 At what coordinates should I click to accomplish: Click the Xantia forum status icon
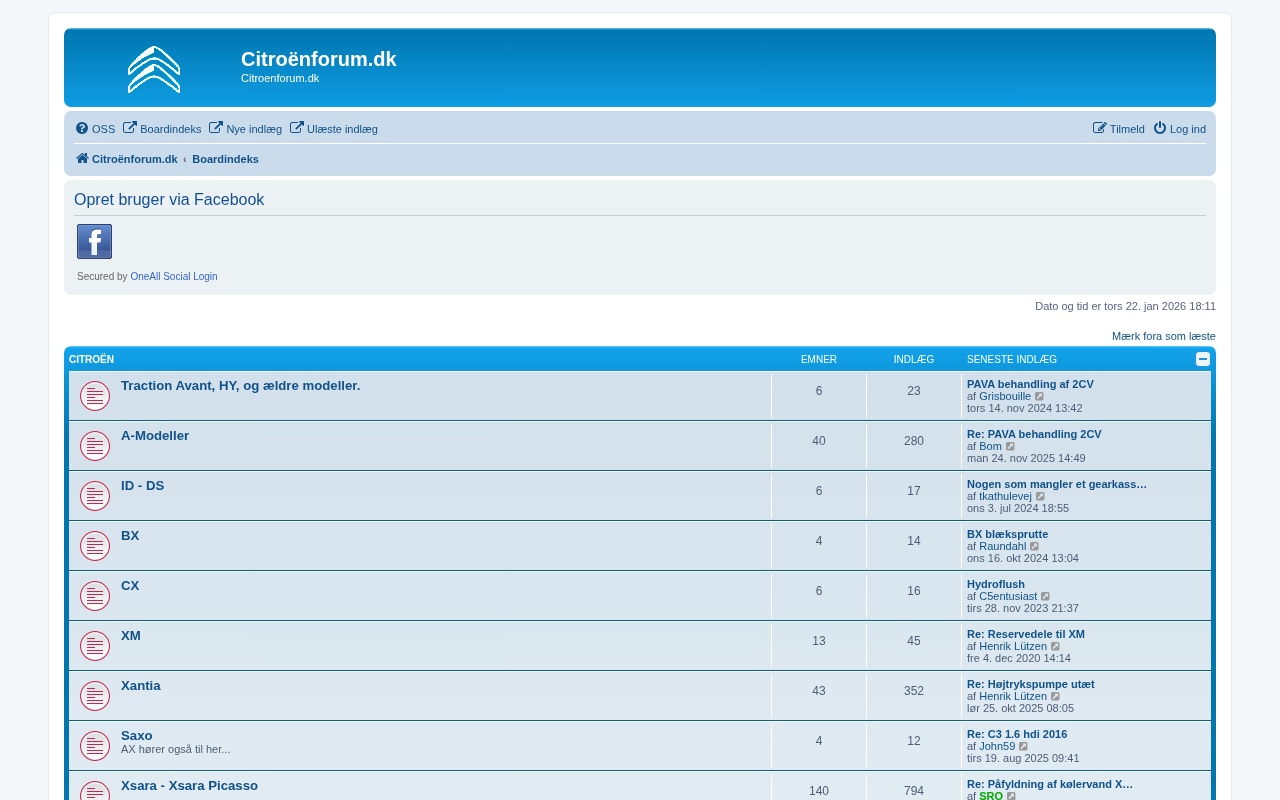pyautogui.click(x=95, y=696)
